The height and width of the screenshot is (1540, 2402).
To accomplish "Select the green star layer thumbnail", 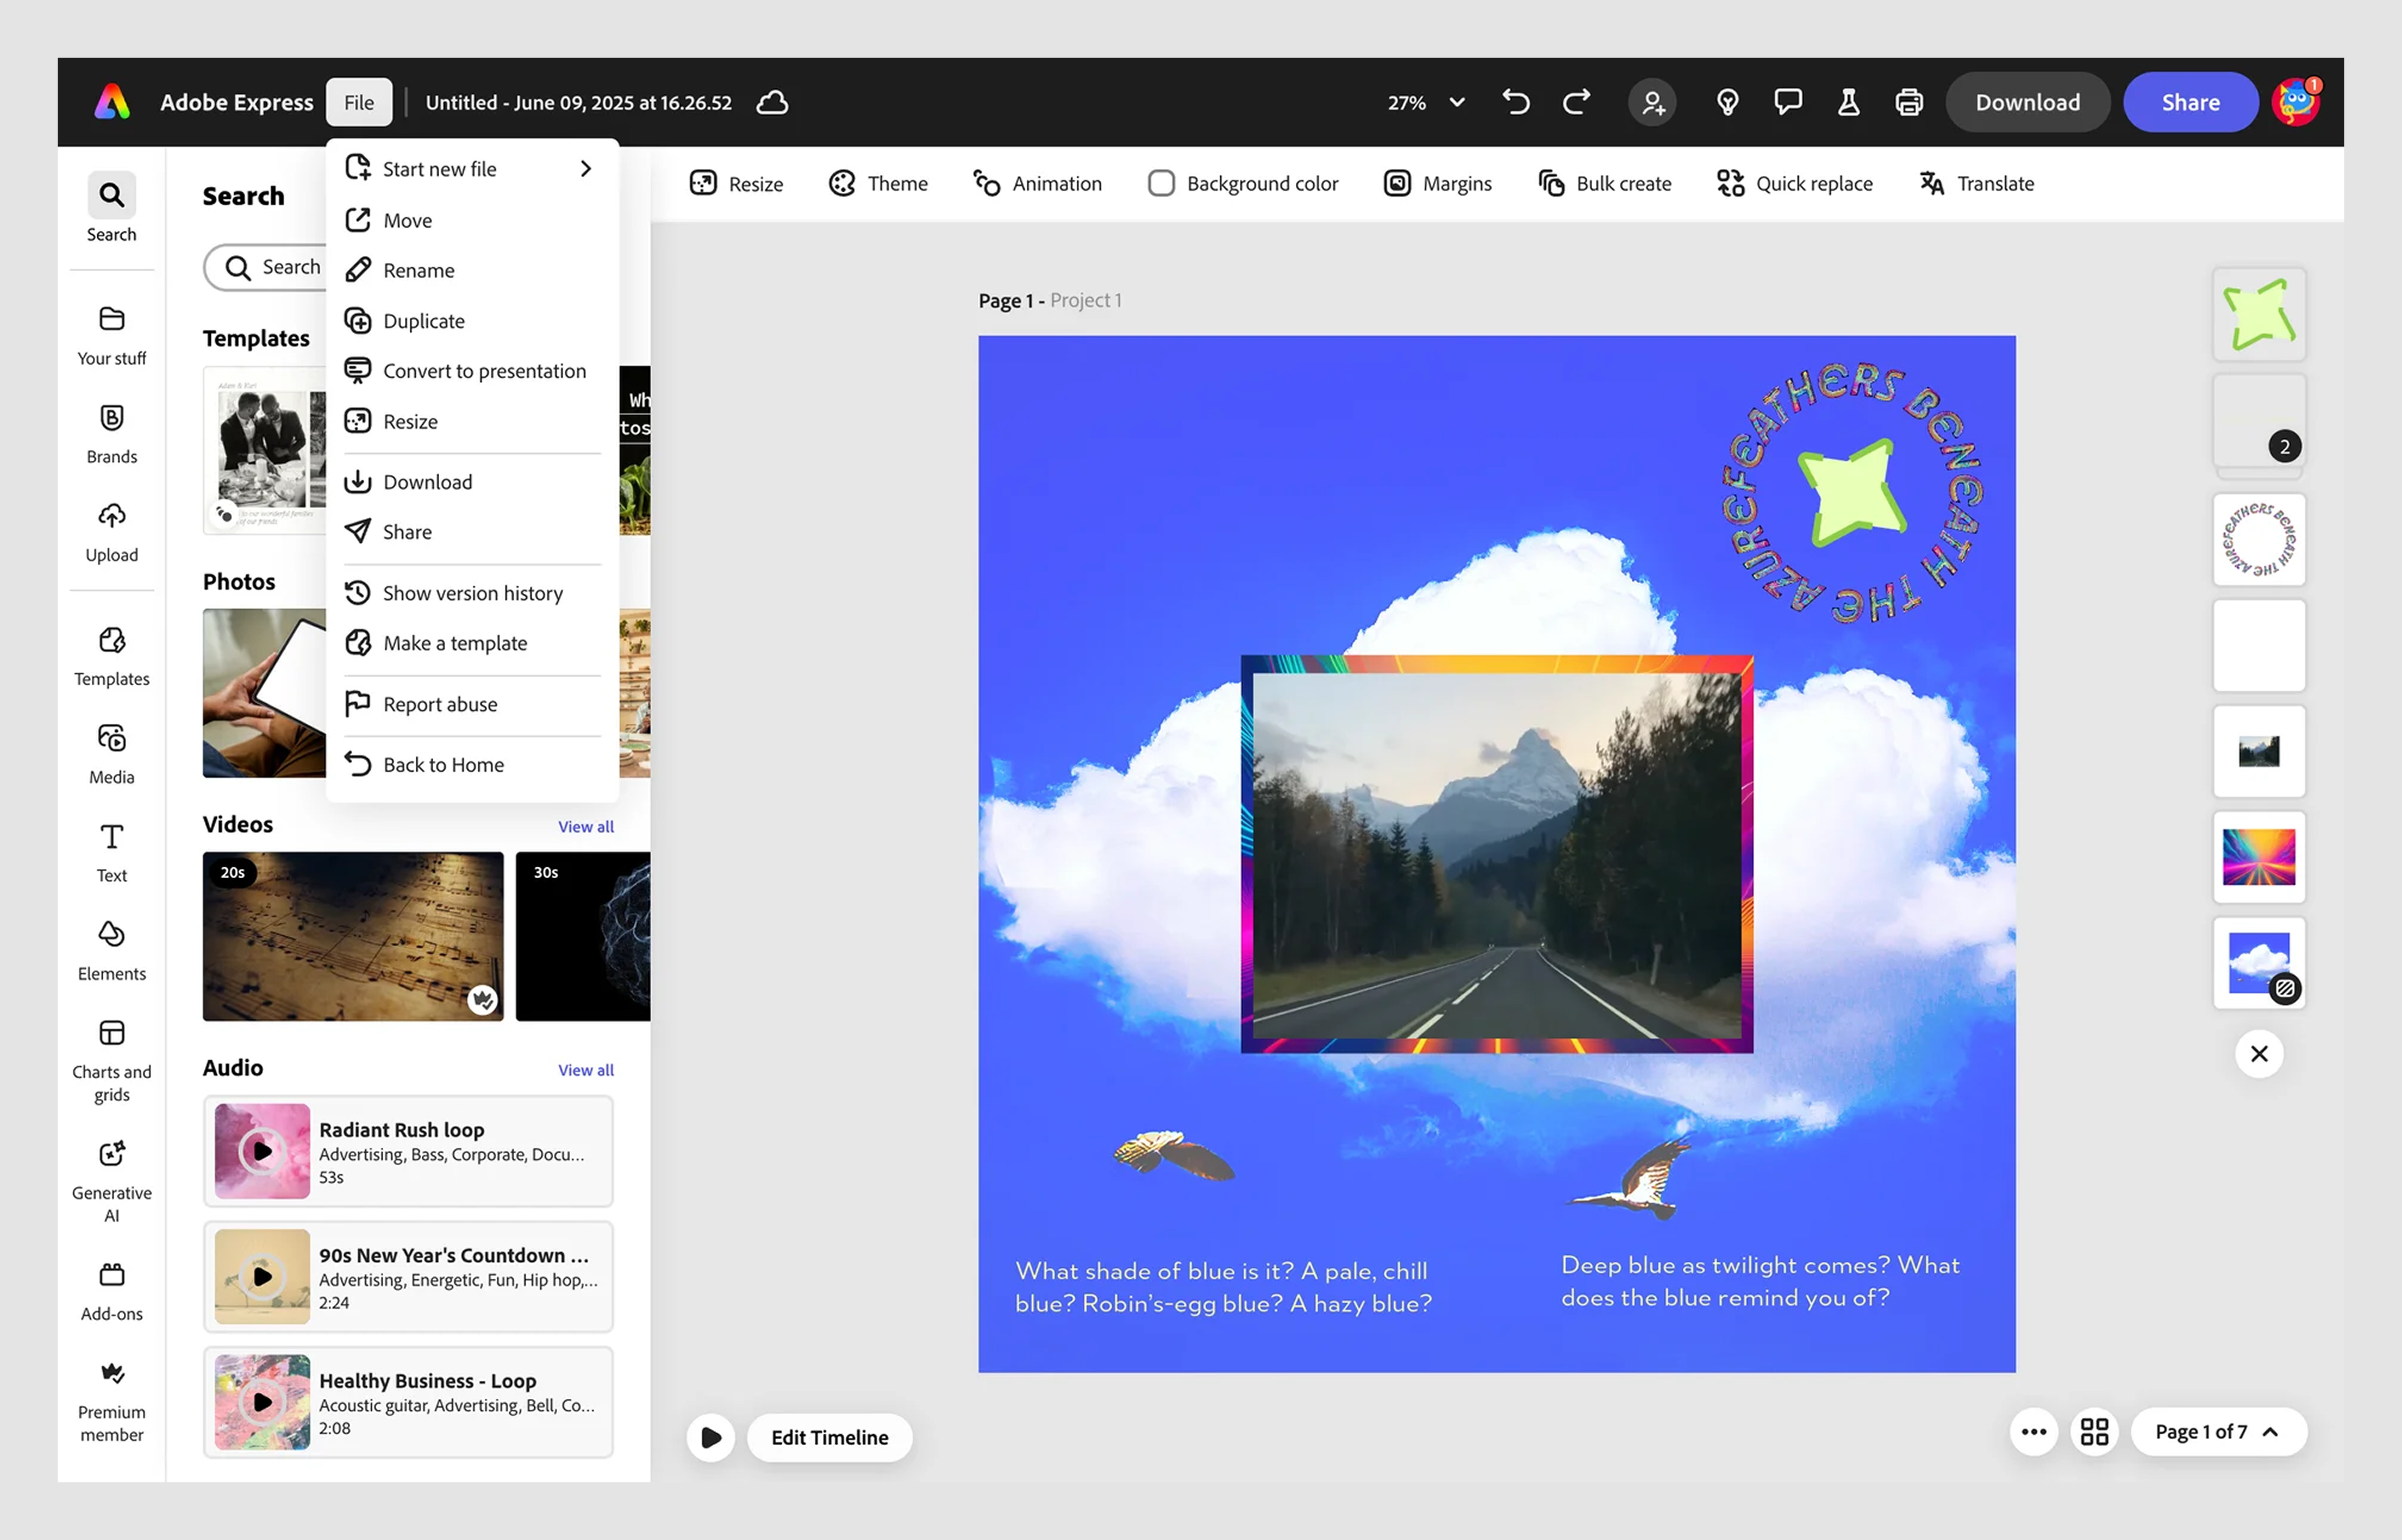I will 2258,314.
